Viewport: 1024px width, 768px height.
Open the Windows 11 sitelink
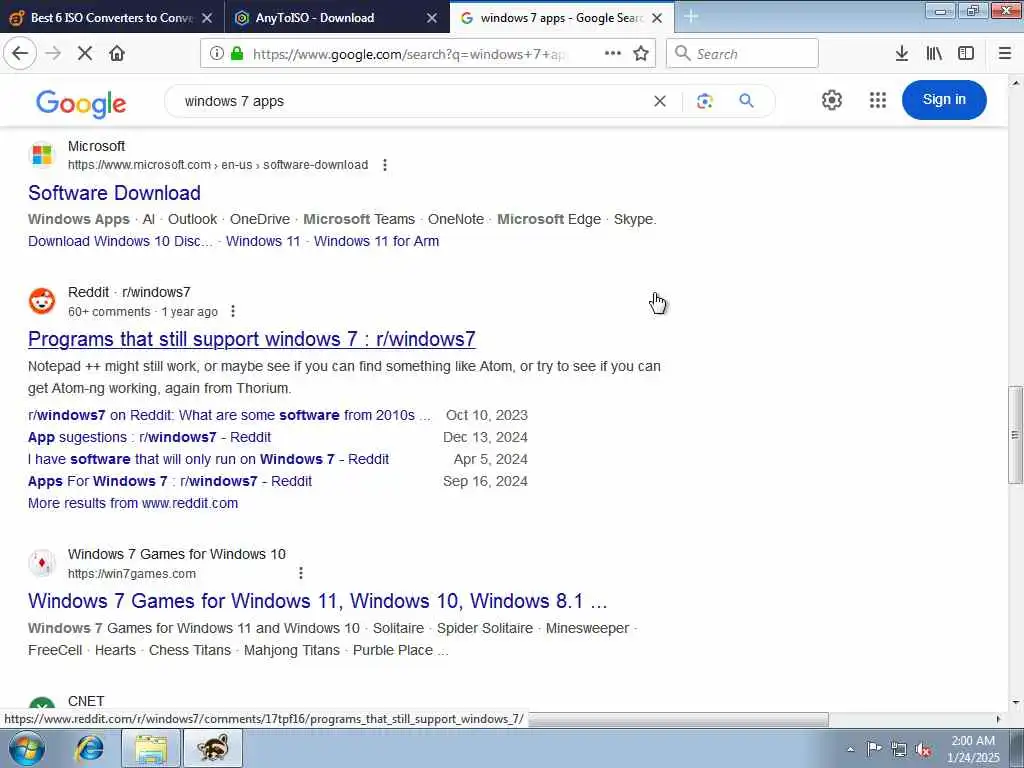coord(263,241)
